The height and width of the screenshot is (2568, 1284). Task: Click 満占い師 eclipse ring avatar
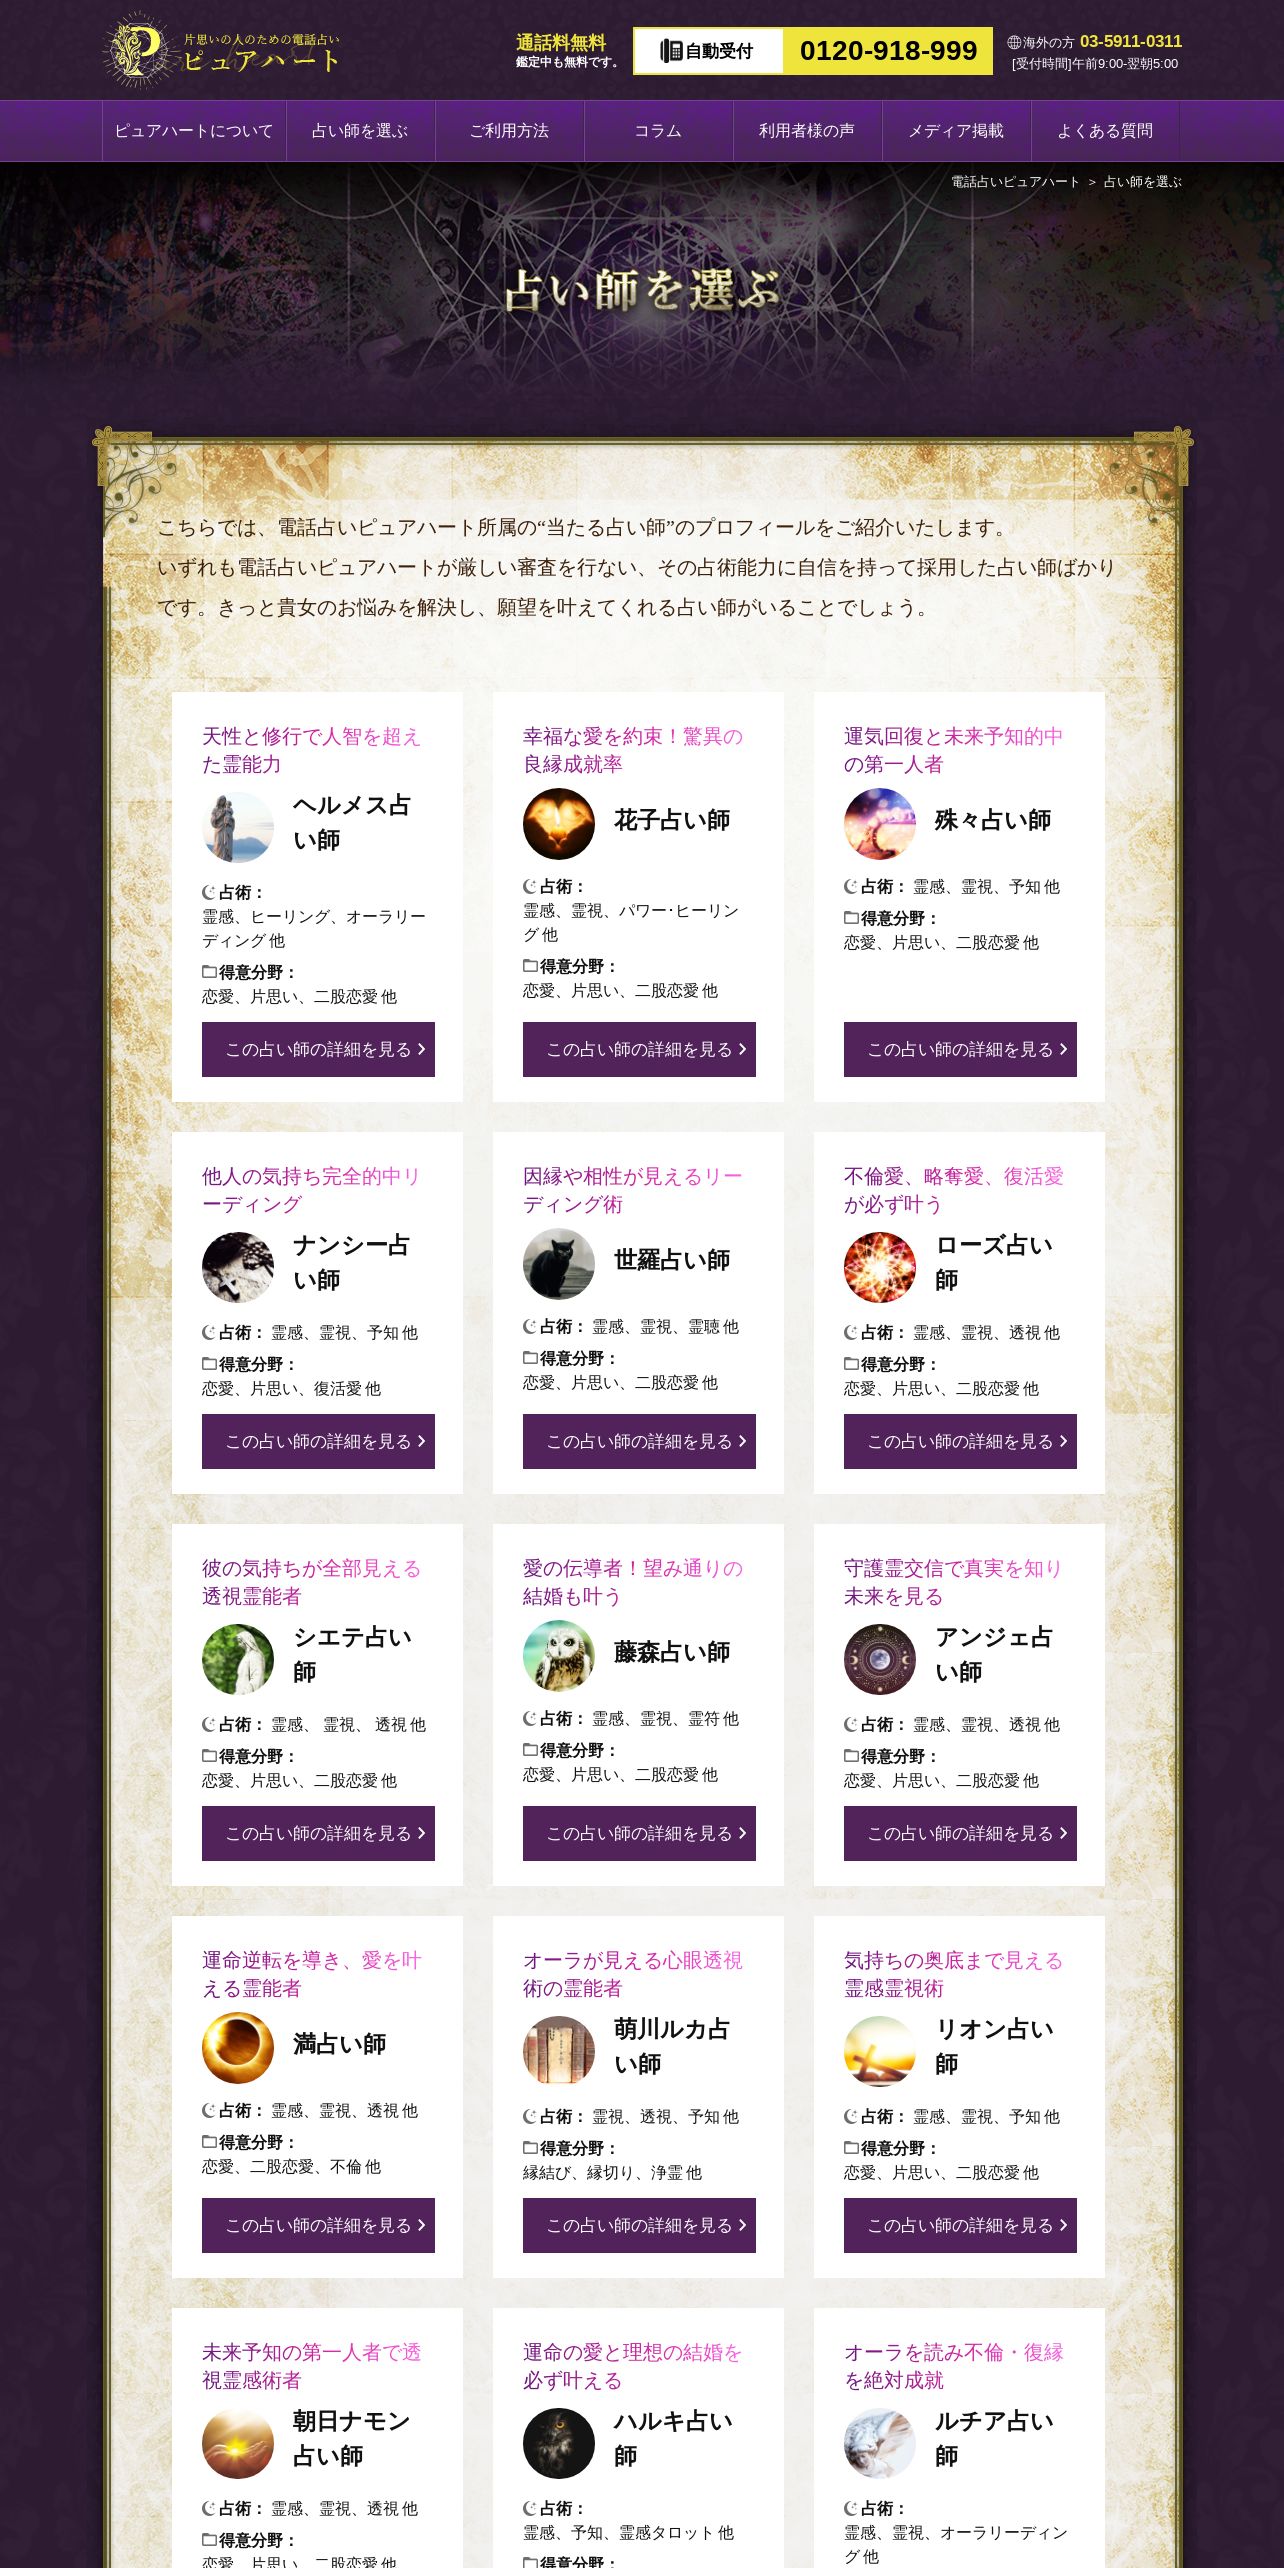click(x=238, y=2048)
